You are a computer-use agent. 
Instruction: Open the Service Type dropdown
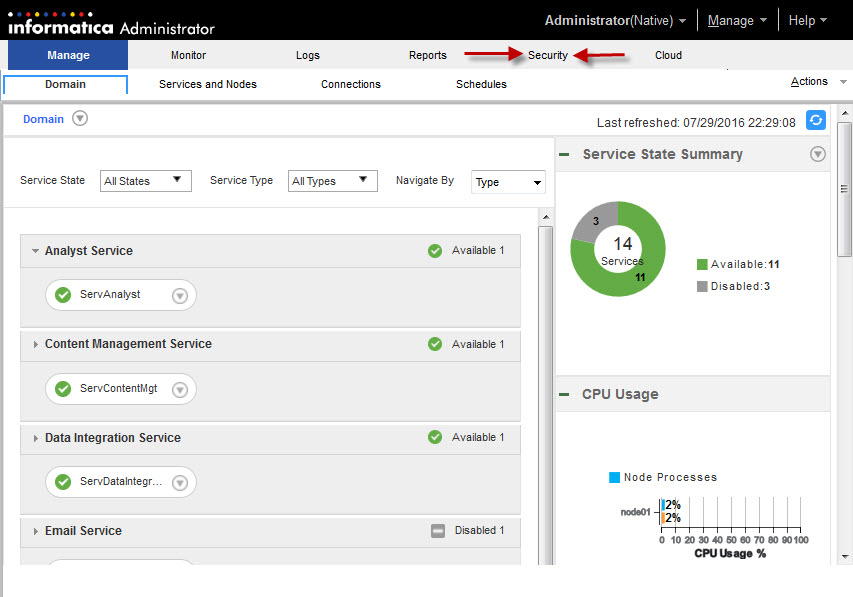(332, 181)
